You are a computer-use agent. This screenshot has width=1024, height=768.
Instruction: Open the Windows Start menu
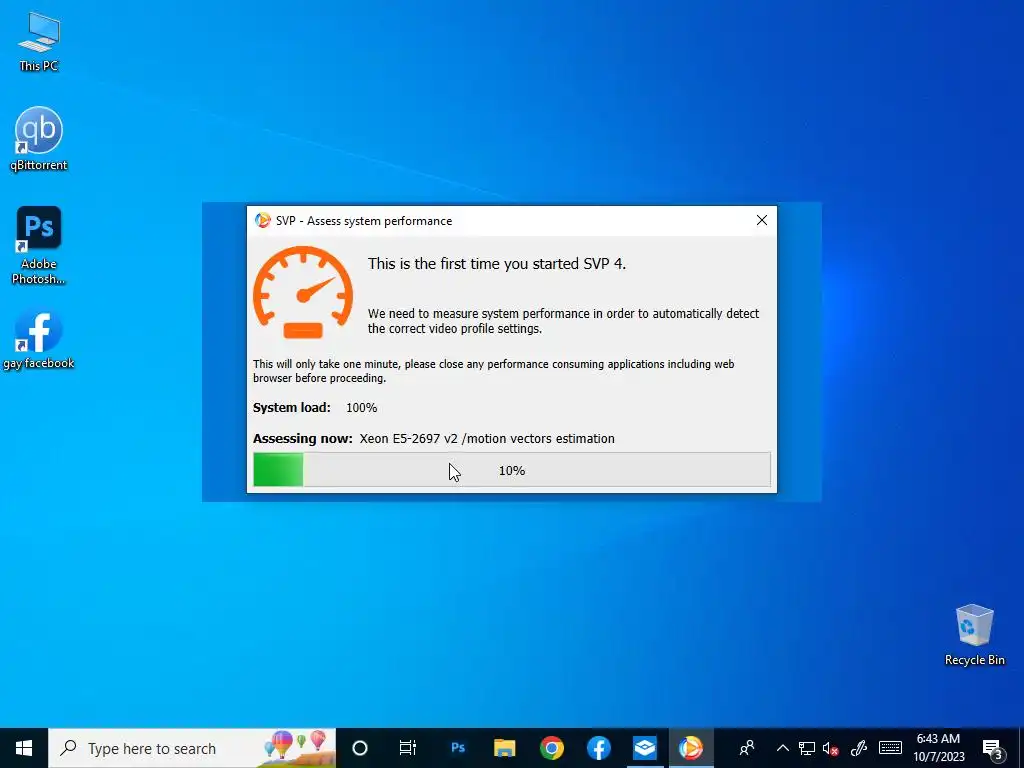(x=24, y=748)
